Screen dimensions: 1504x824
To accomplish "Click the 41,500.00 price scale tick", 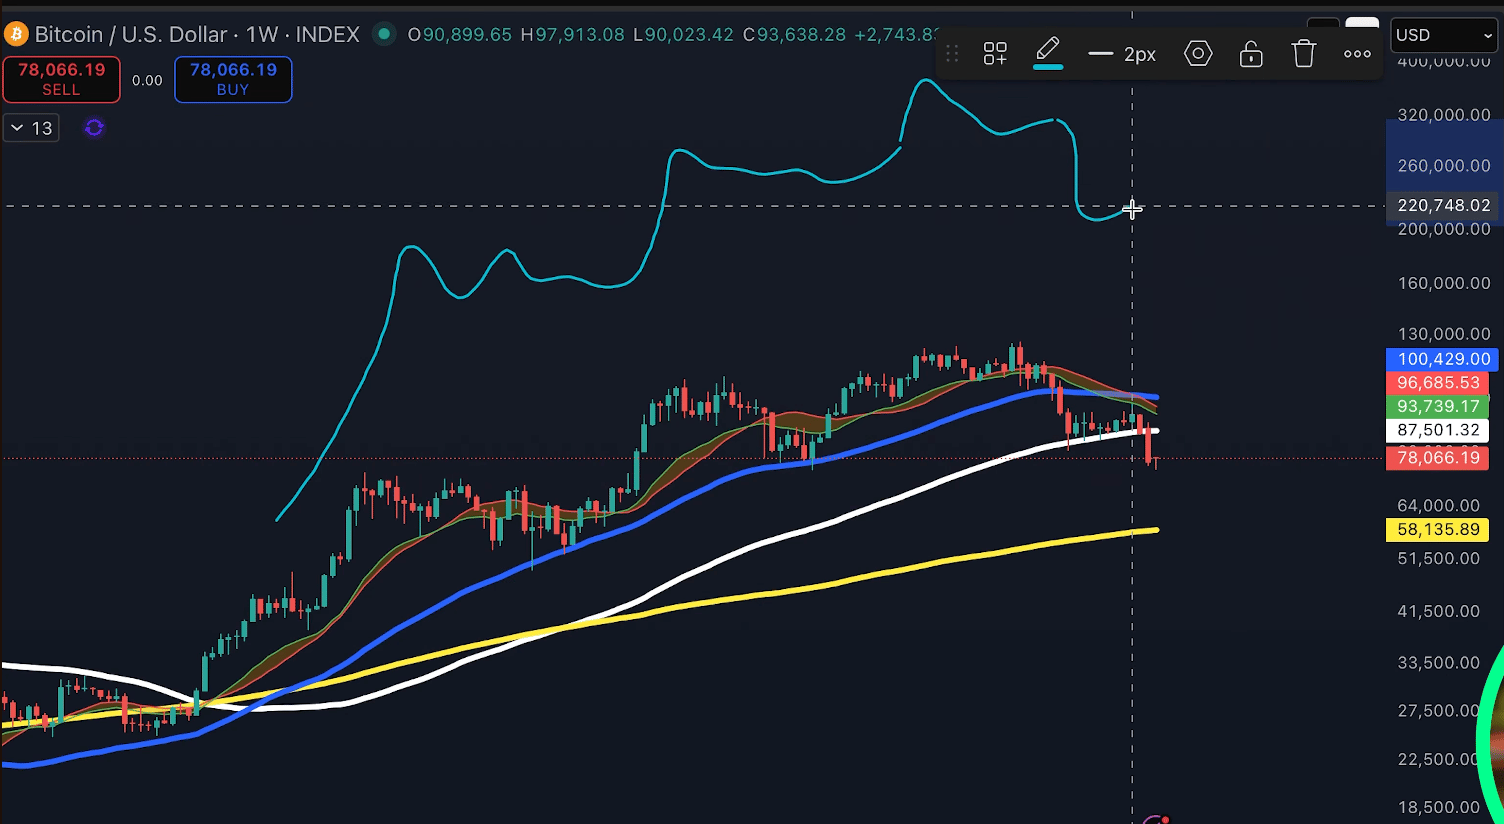I will [1439, 611].
